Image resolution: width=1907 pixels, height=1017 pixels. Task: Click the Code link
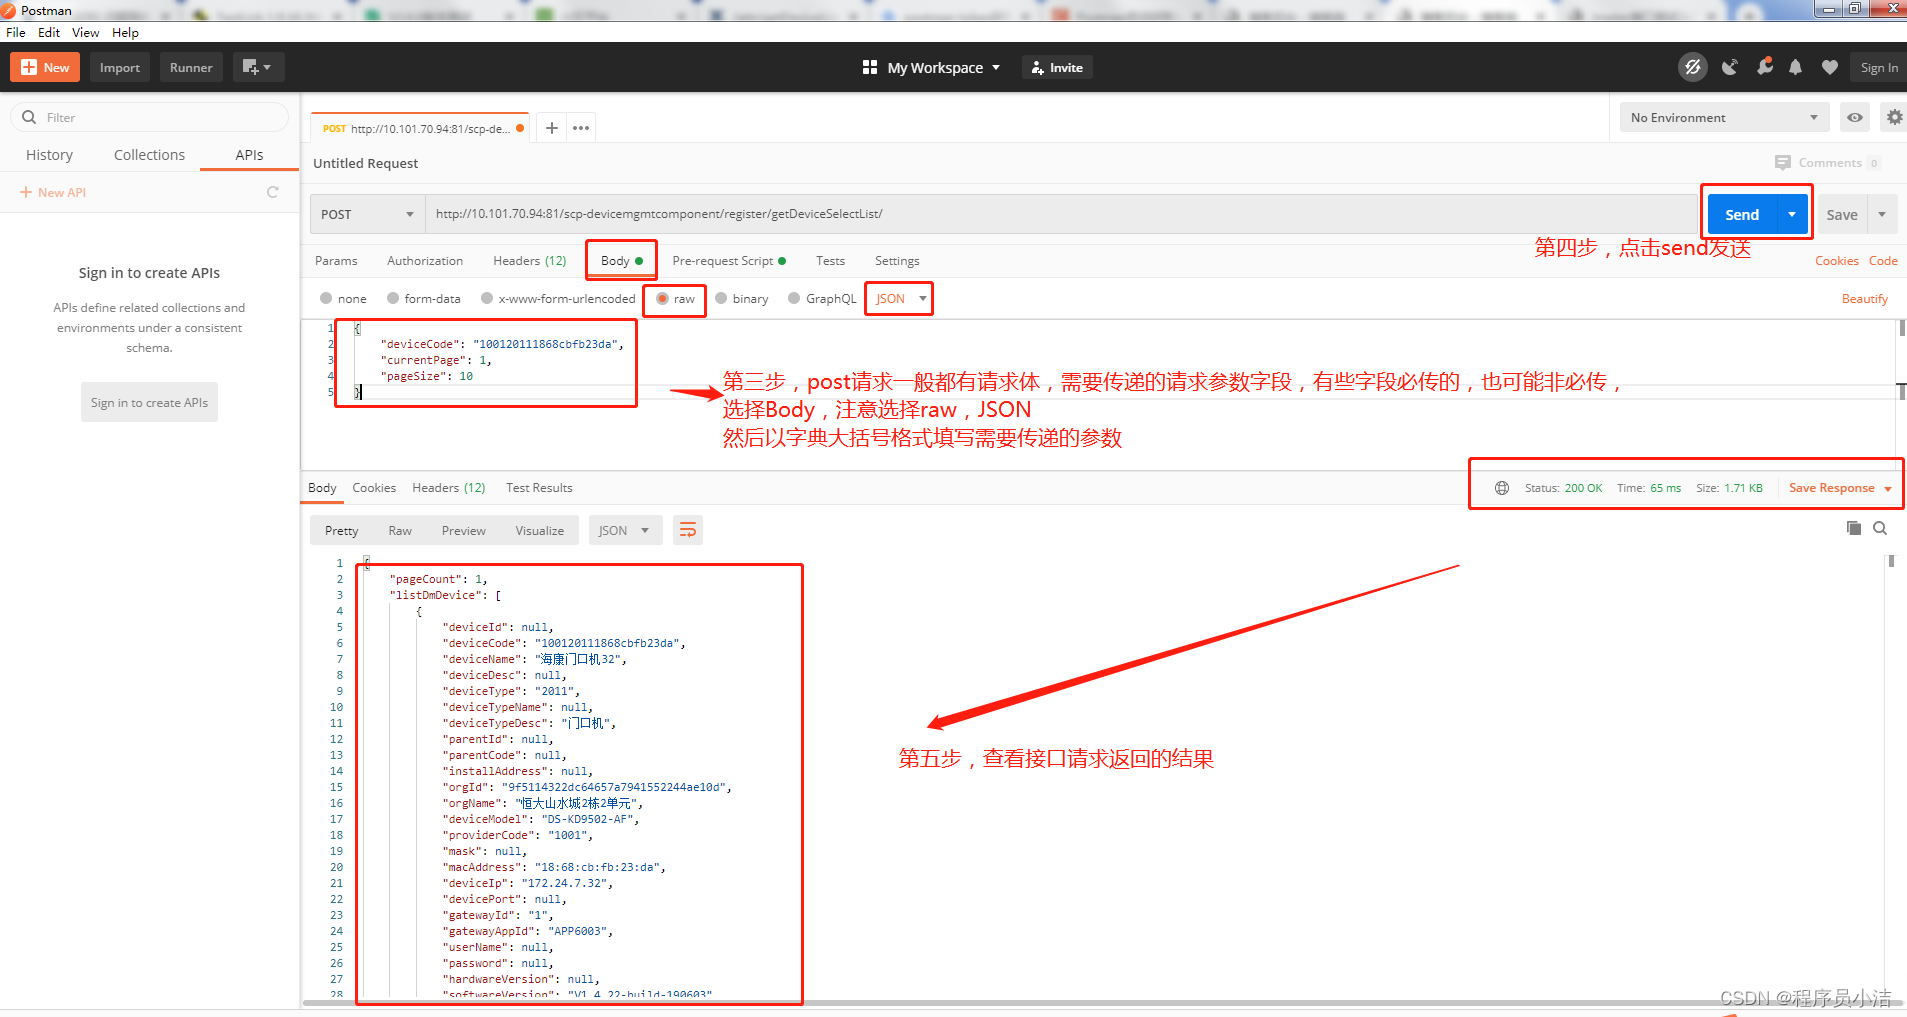click(x=1883, y=261)
